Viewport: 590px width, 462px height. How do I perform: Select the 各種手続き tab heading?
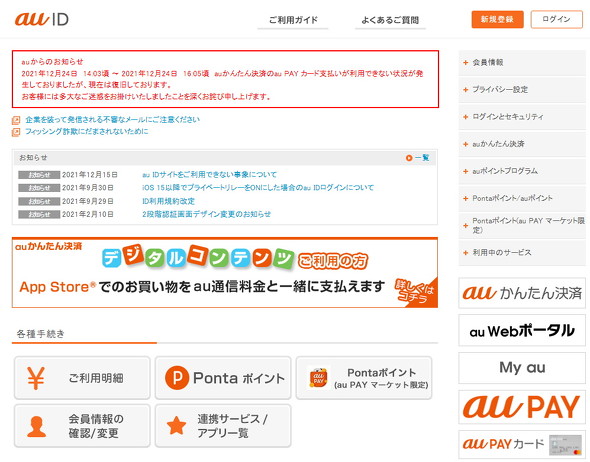click(x=41, y=334)
